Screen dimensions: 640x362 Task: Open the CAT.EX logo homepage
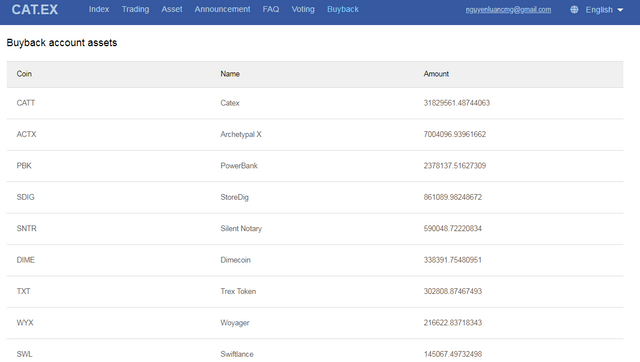pos(35,9)
